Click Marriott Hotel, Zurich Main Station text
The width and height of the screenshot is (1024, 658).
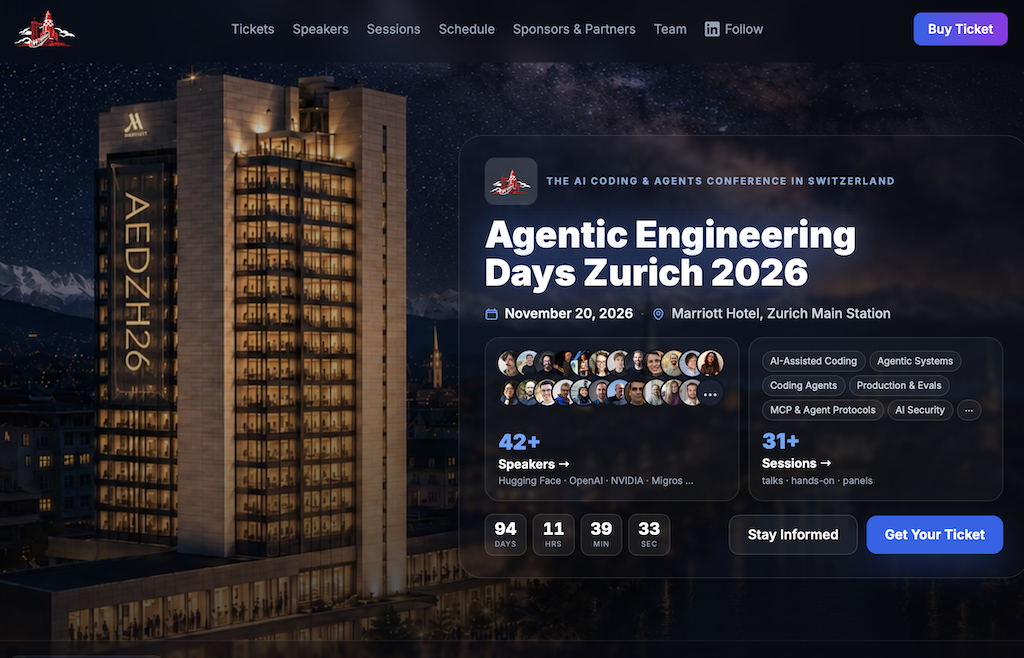coord(780,314)
